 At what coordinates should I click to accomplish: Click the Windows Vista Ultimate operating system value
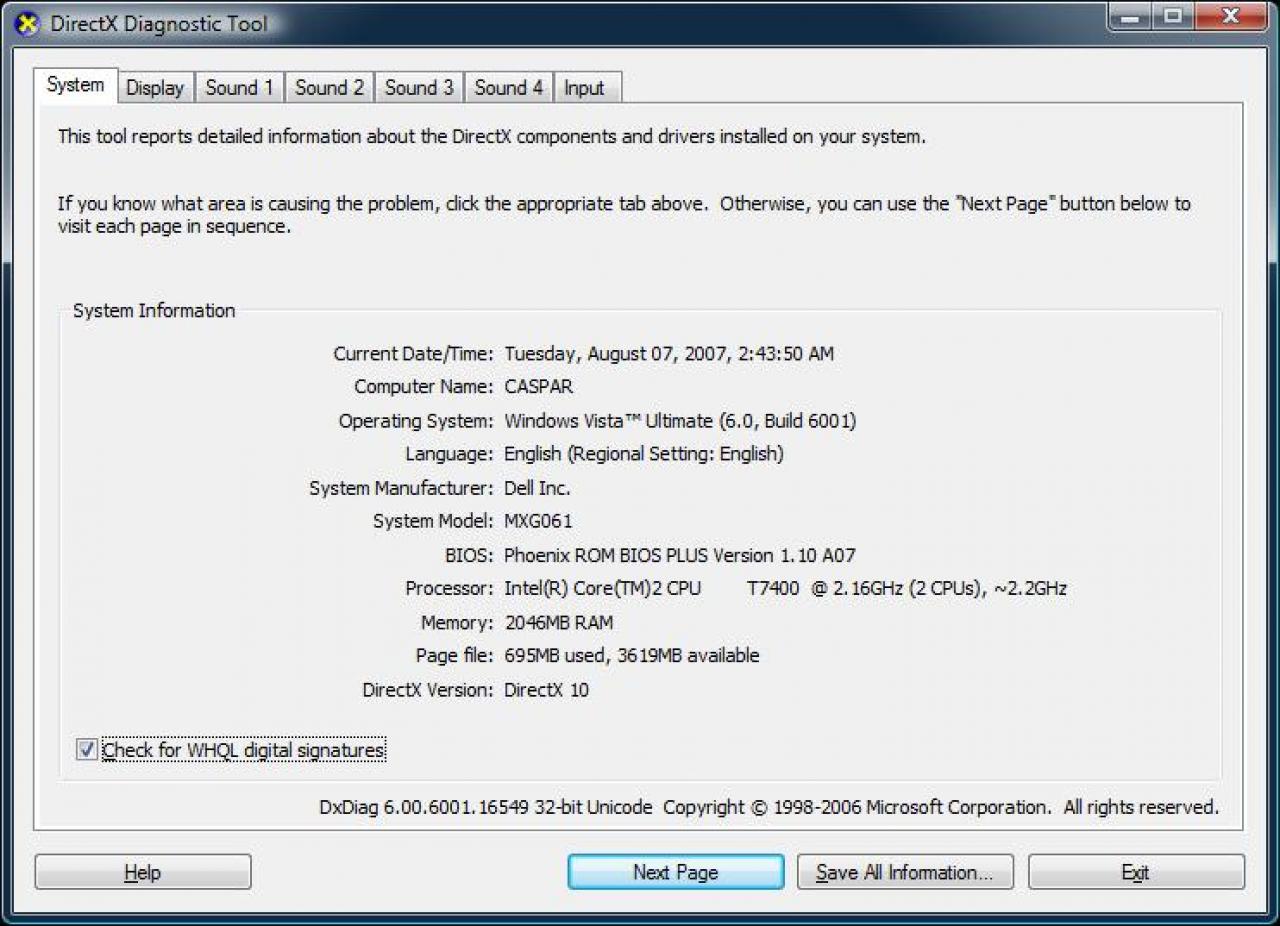pos(680,421)
